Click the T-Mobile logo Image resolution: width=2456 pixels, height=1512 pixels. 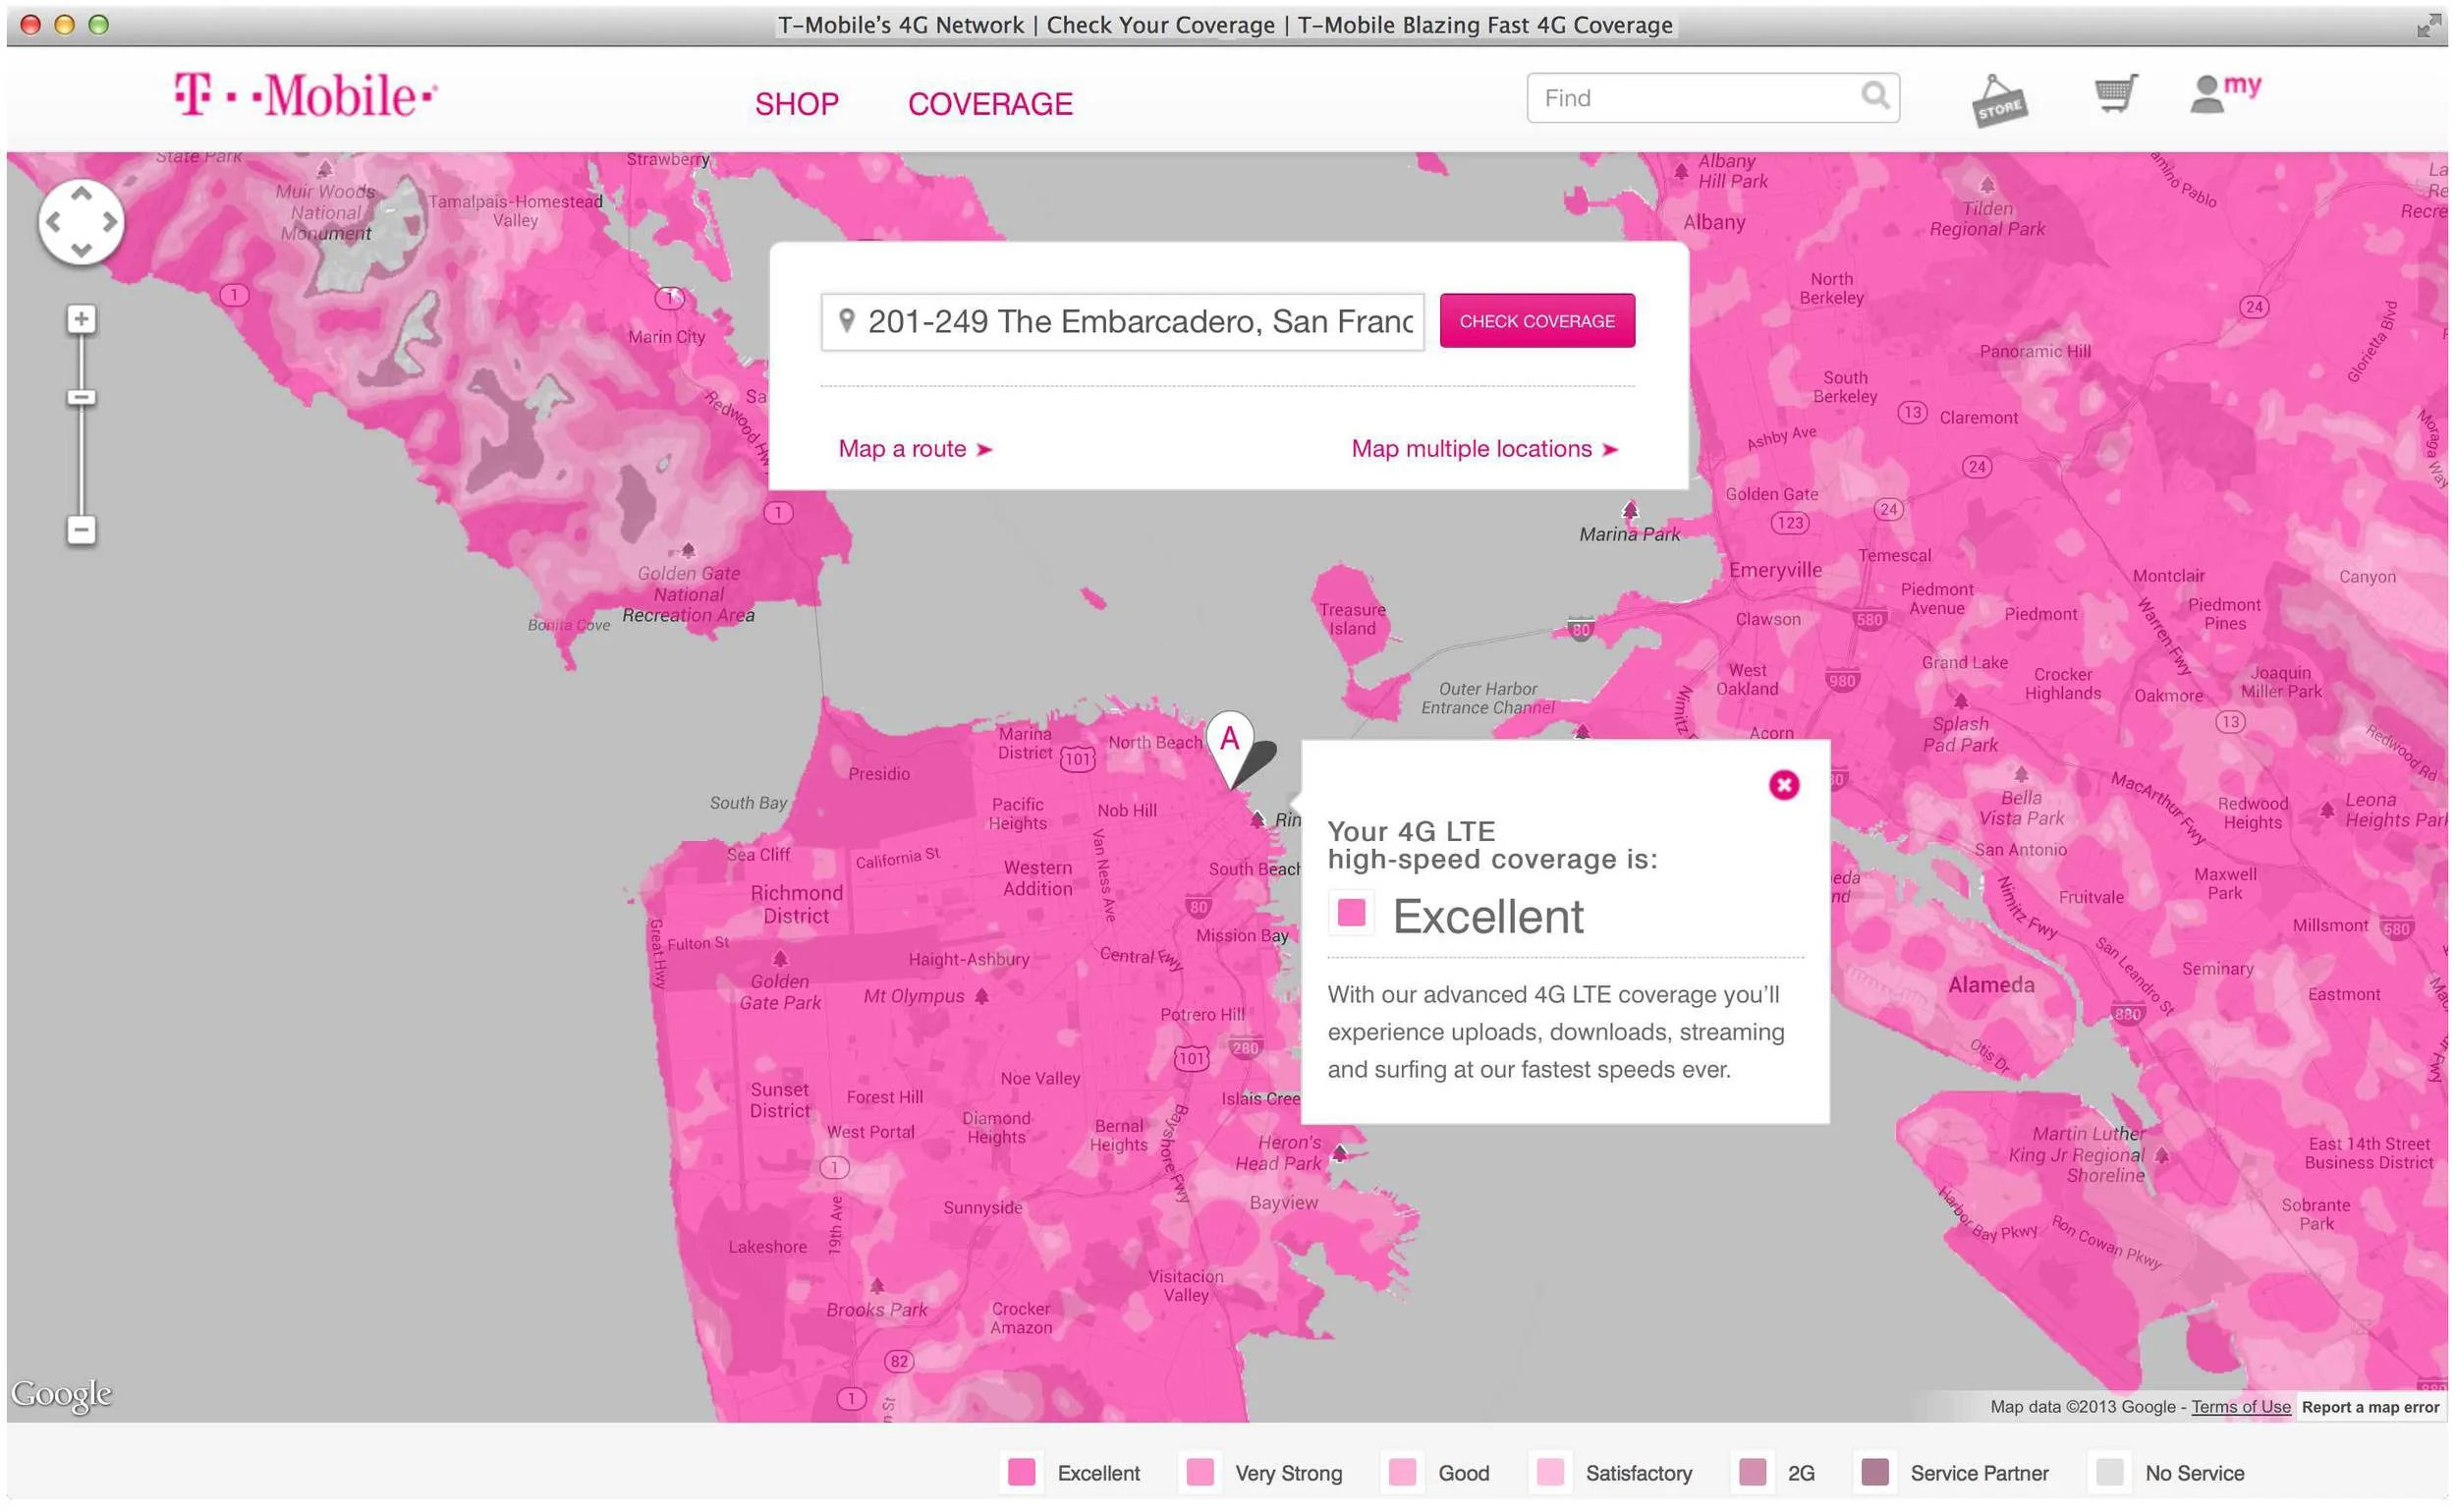[306, 96]
